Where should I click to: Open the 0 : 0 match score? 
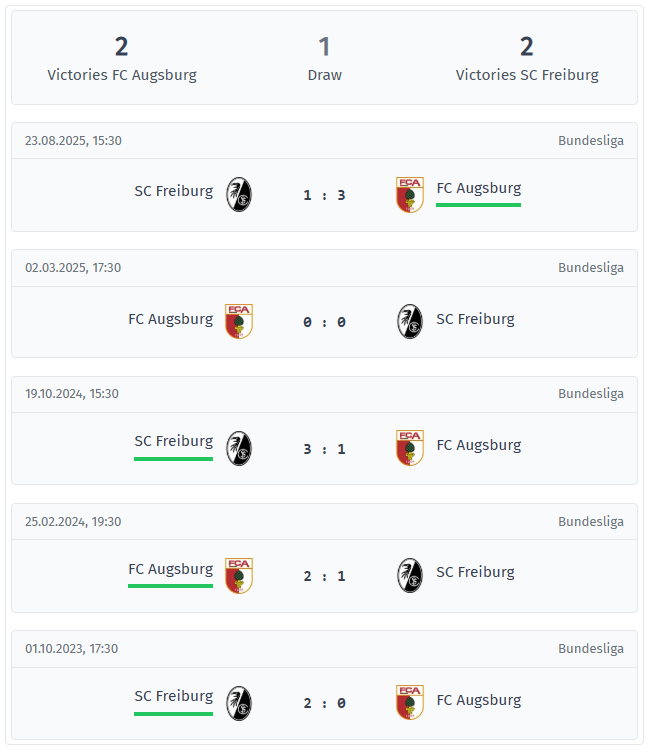324,322
